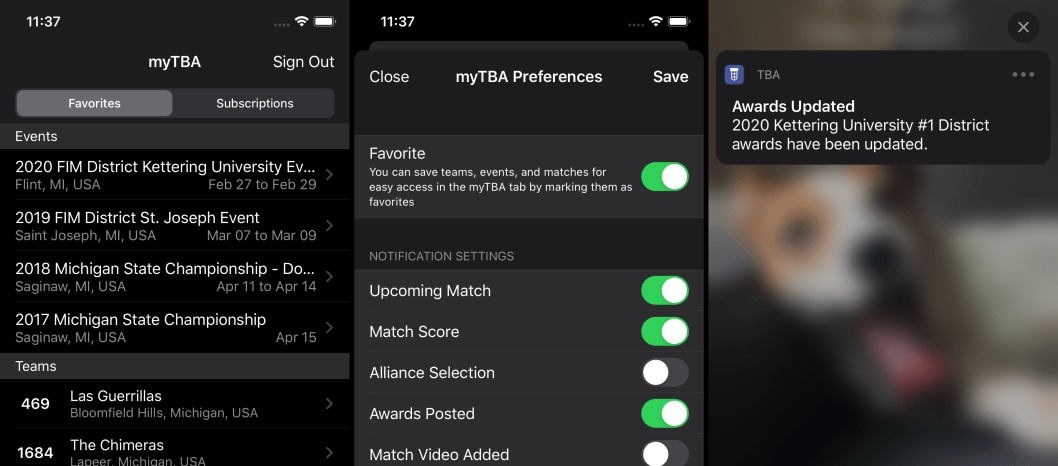This screenshot has width=1058, height=466.
Task: Enable Alliance Selection notifications
Action: (665, 373)
